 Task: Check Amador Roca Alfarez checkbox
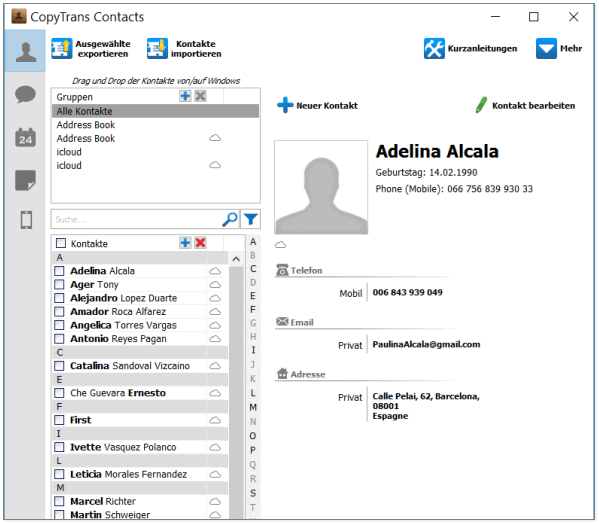59,312
